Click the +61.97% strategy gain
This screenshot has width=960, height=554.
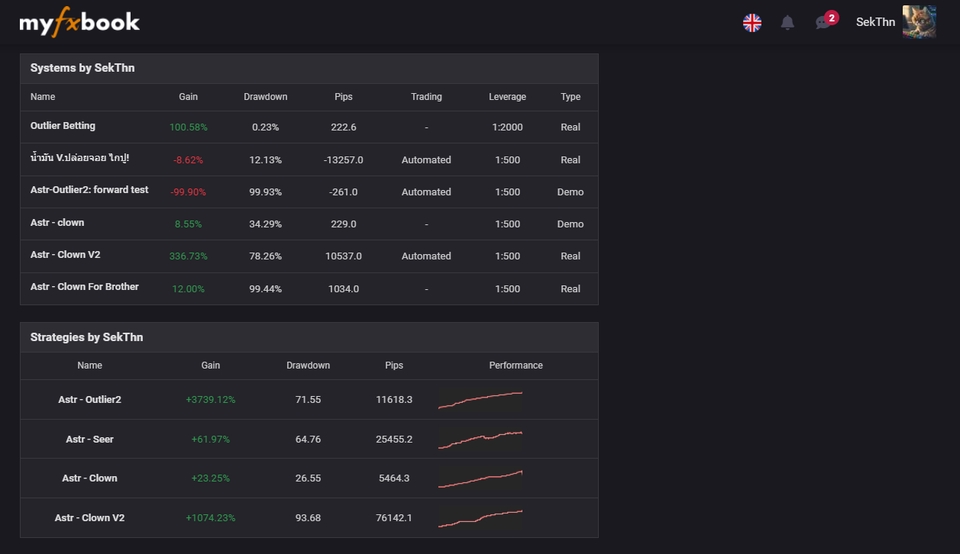[x=211, y=440]
